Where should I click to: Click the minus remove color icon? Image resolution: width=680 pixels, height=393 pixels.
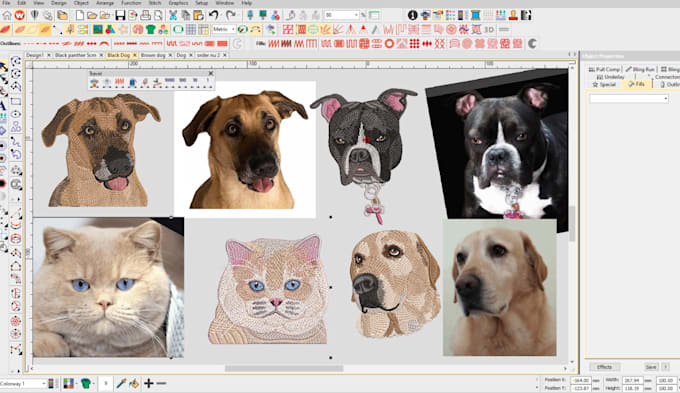click(x=161, y=383)
